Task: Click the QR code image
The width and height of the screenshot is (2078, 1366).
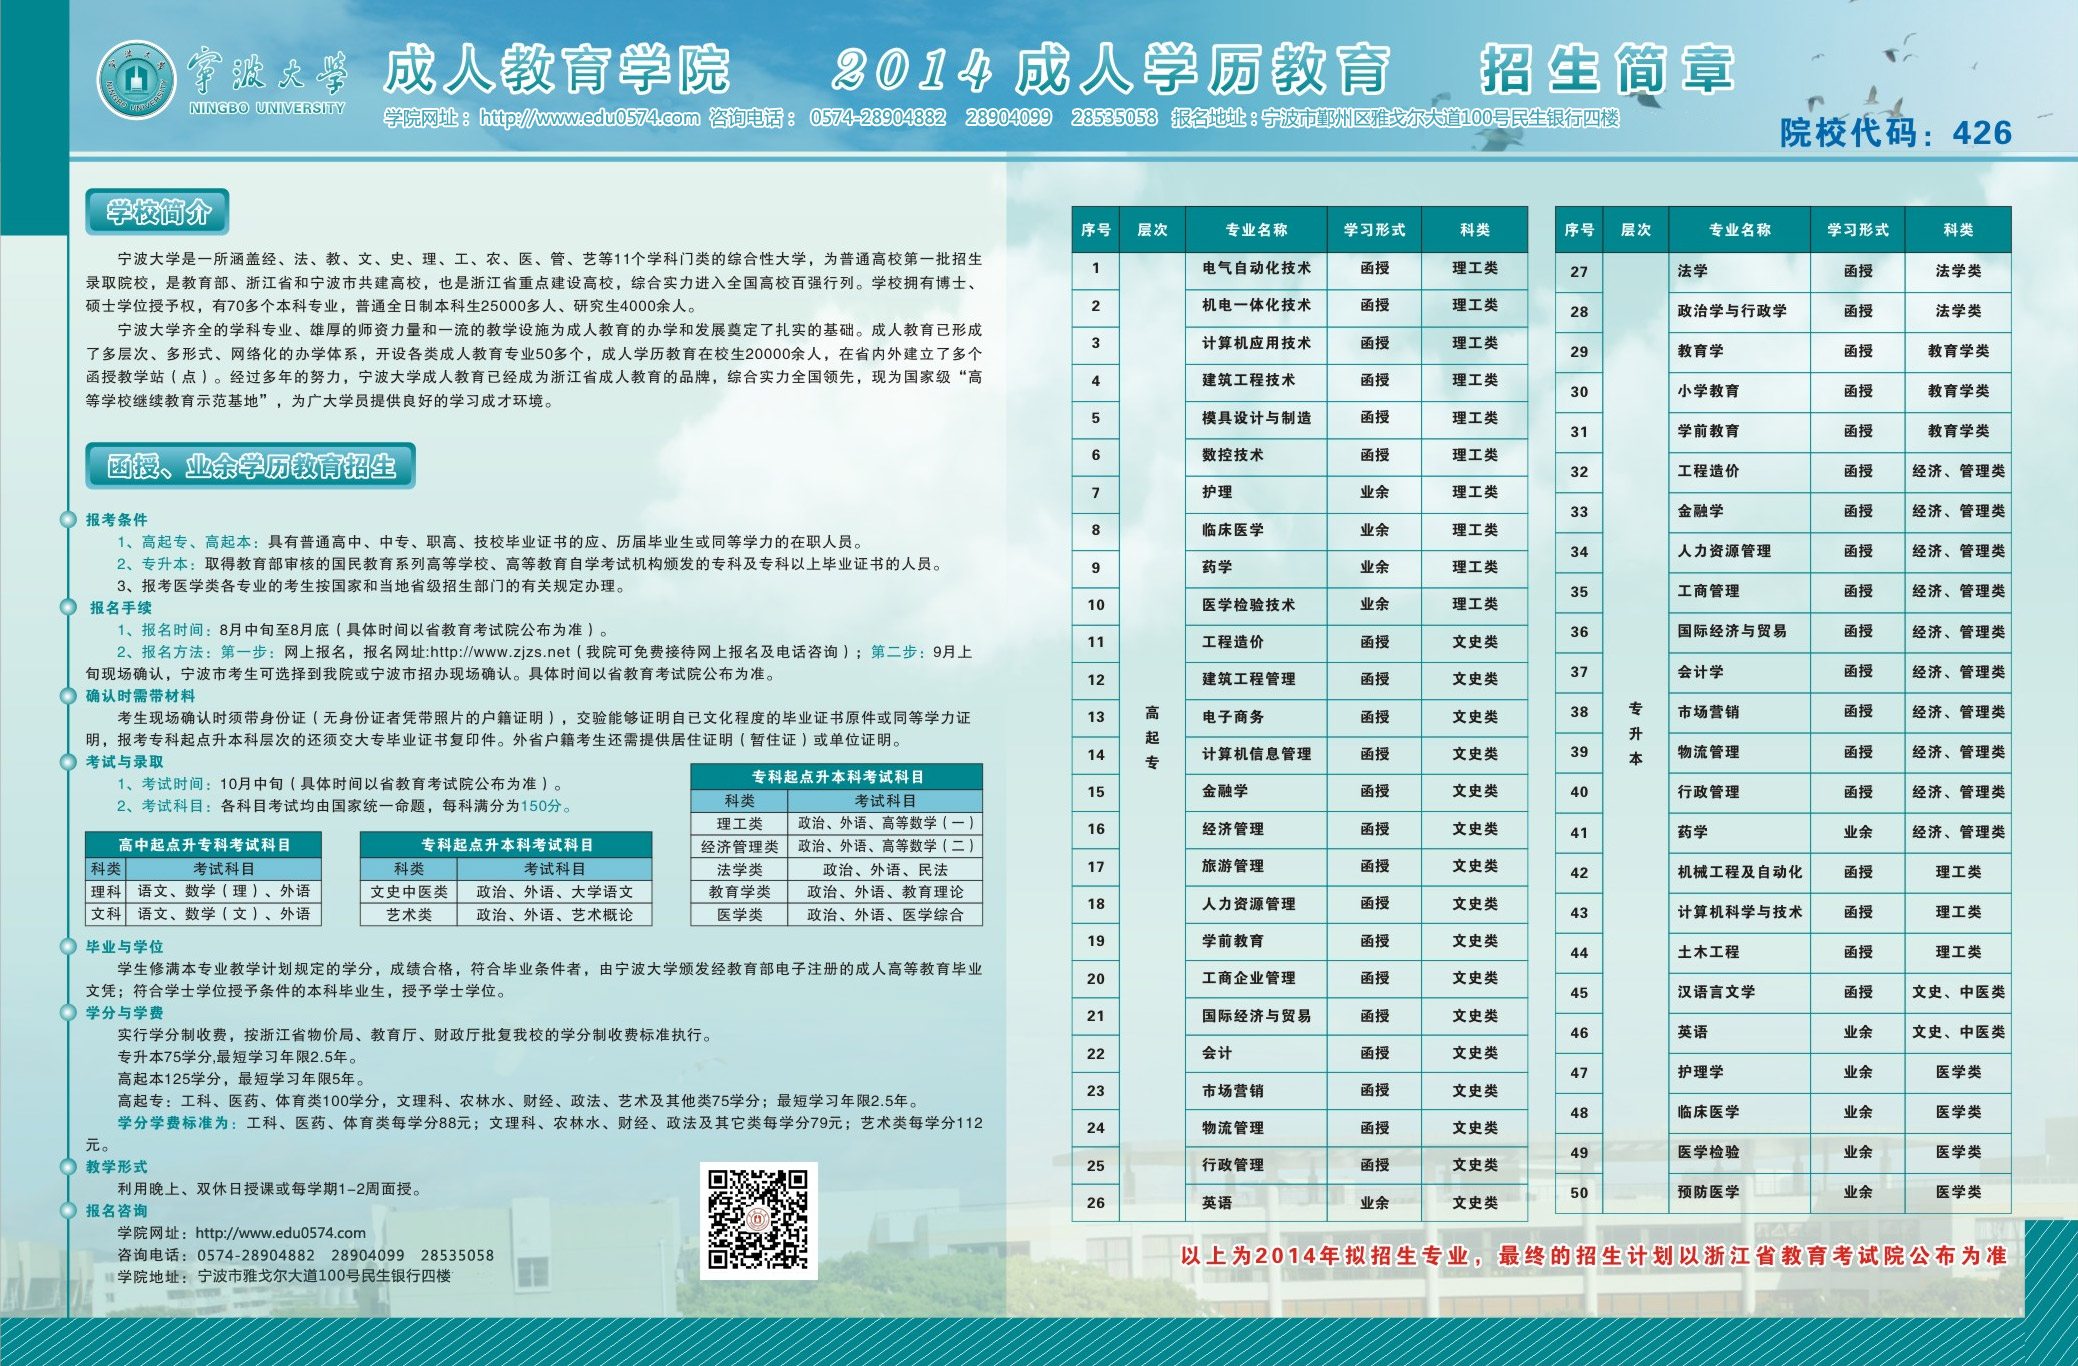Action: [758, 1220]
